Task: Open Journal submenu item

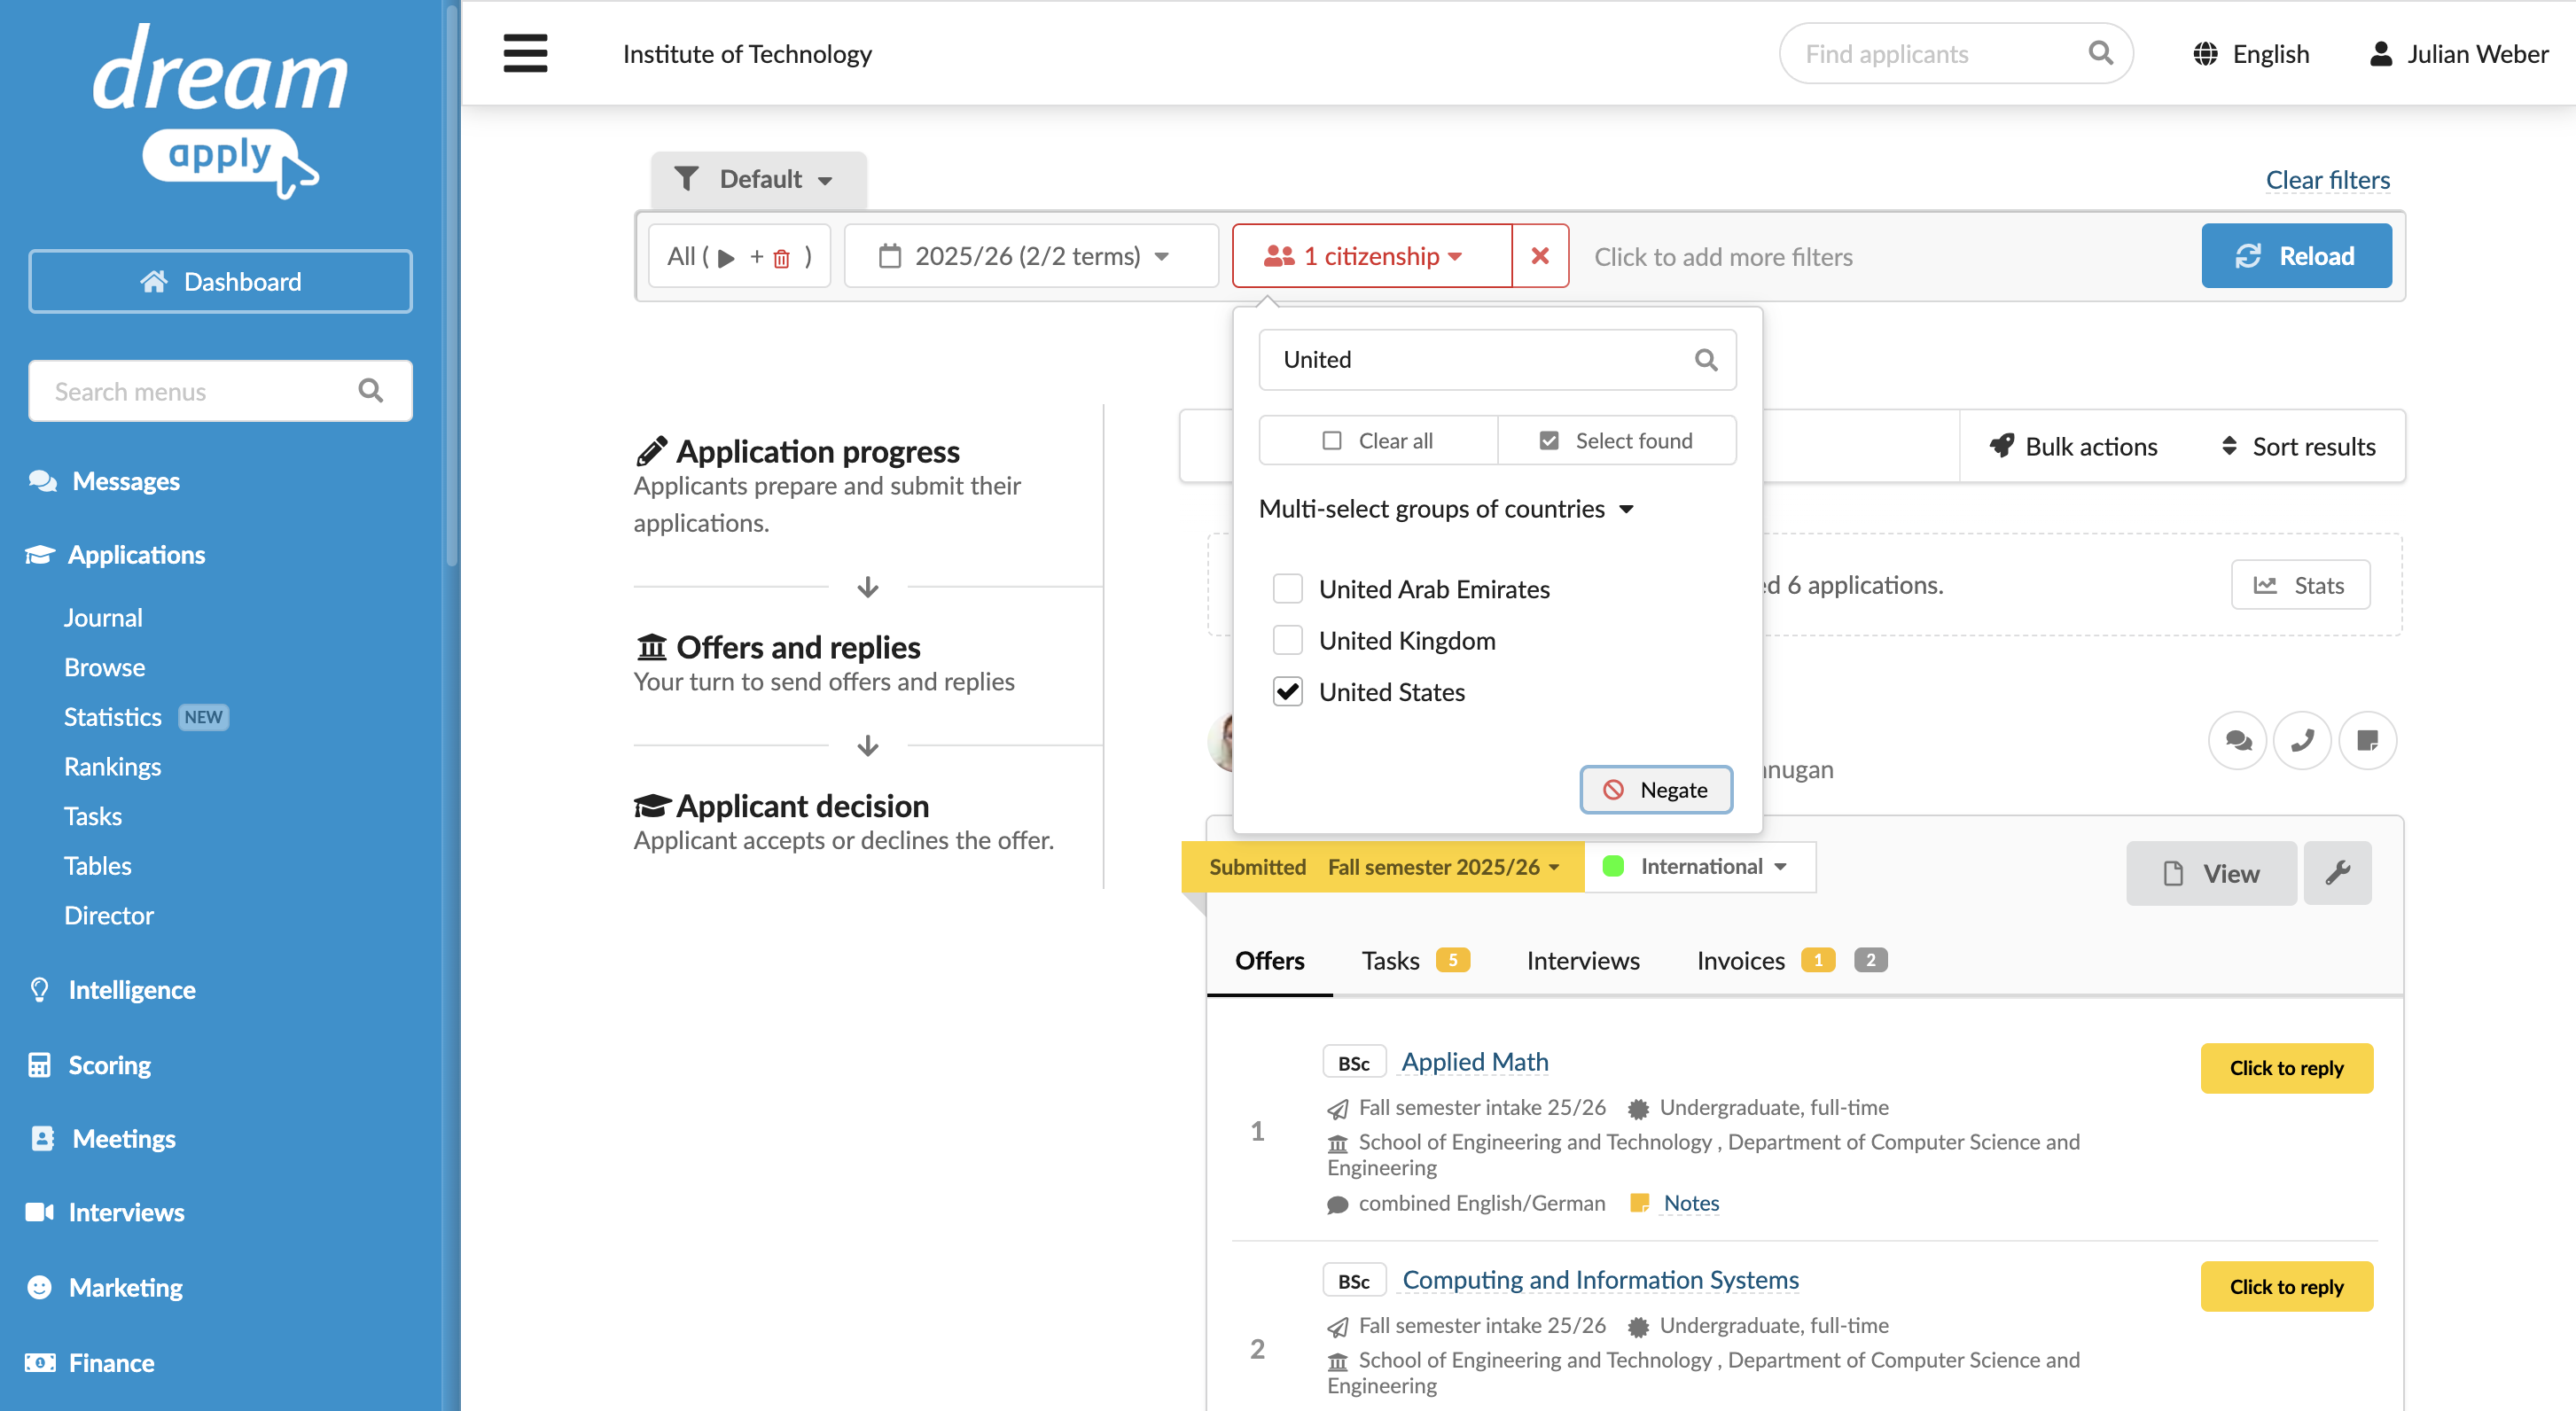Action: (103, 617)
